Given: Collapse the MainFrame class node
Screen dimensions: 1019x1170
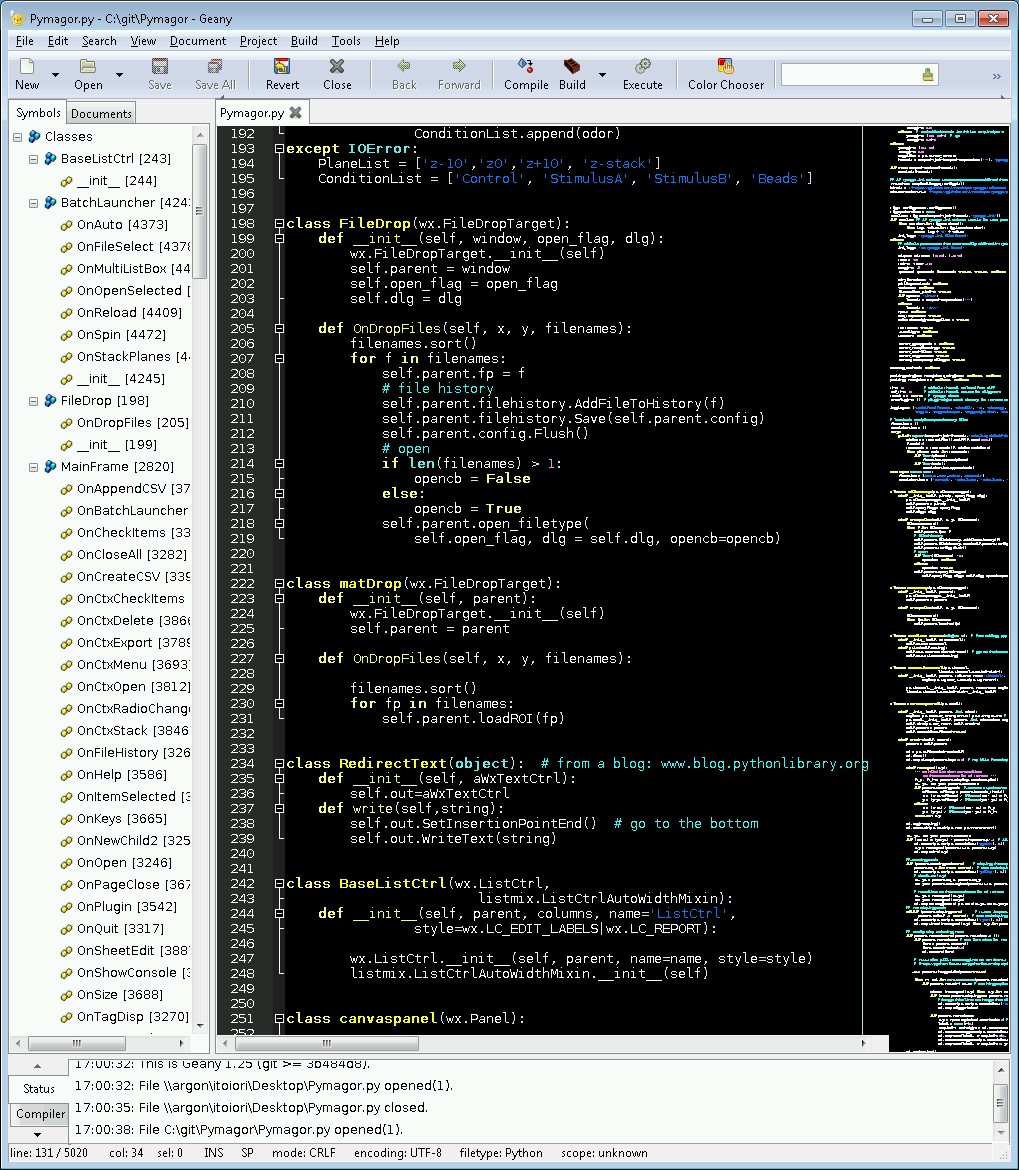Looking at the screenshot, I should tap(34, 467).
